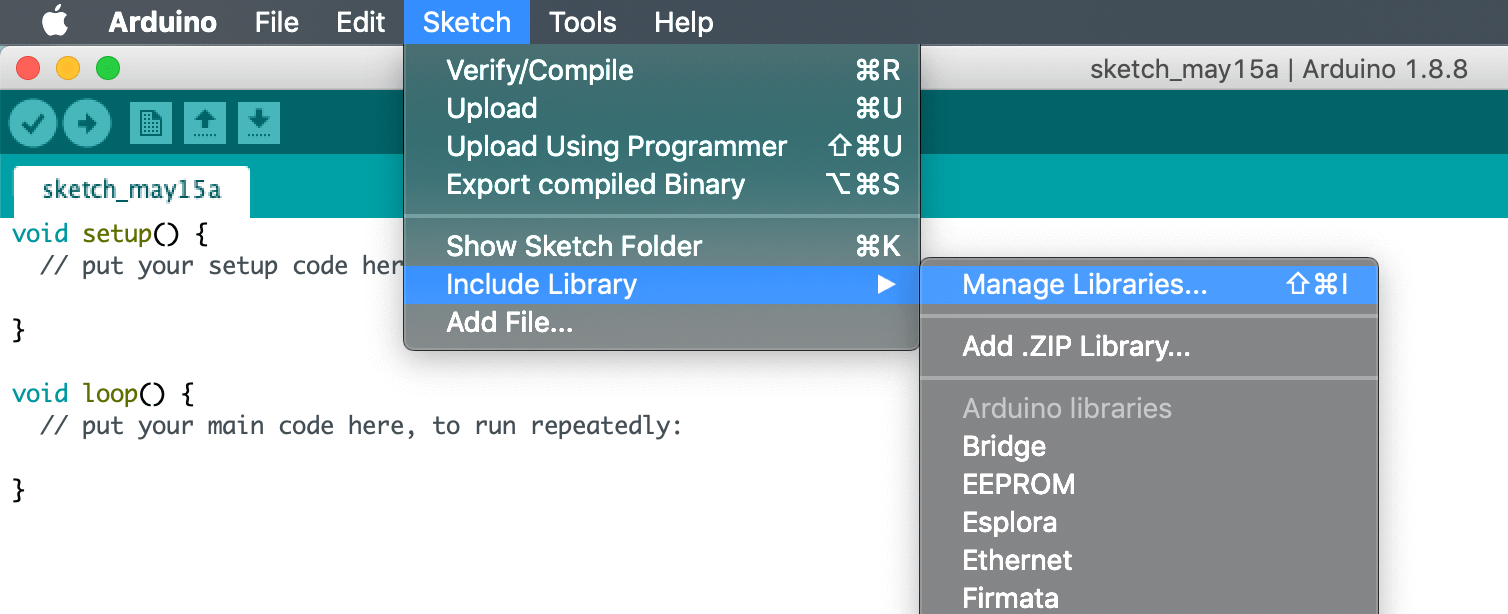Click the Verify checkmark toolbar button
1508x614 pixels.
click(33, 123)
